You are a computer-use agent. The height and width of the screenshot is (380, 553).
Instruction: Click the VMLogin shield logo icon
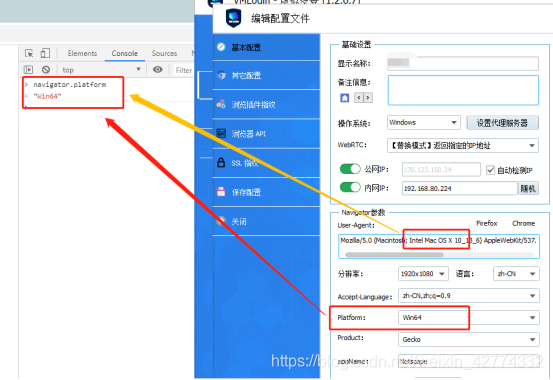coord(233,18)
